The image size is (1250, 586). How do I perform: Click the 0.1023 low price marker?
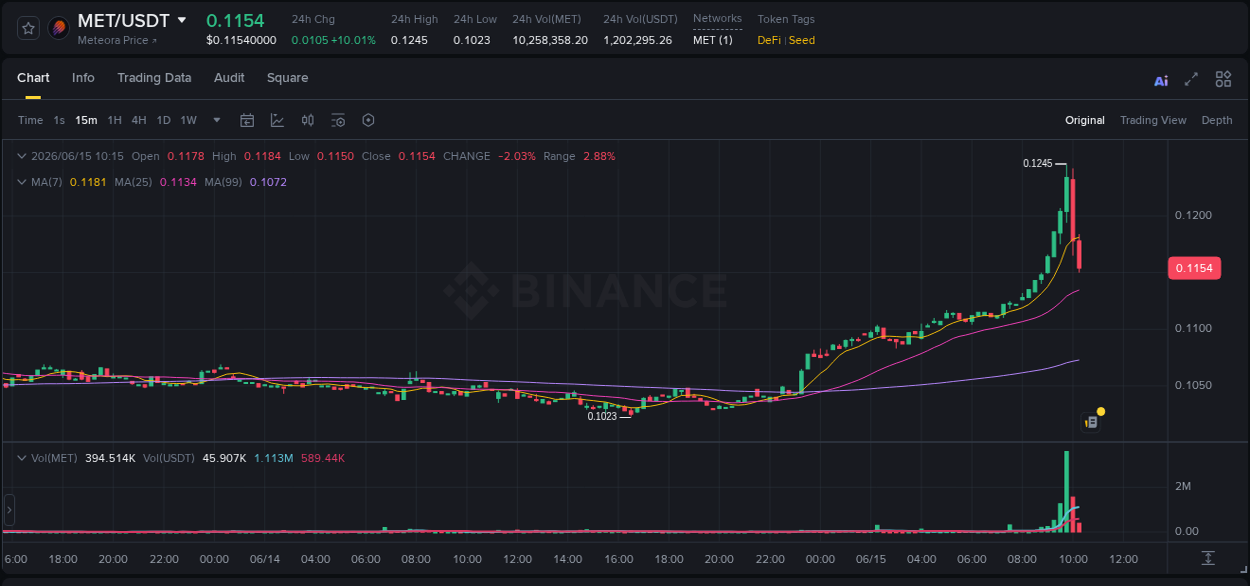pyautogui.click(x=602, y=416)
